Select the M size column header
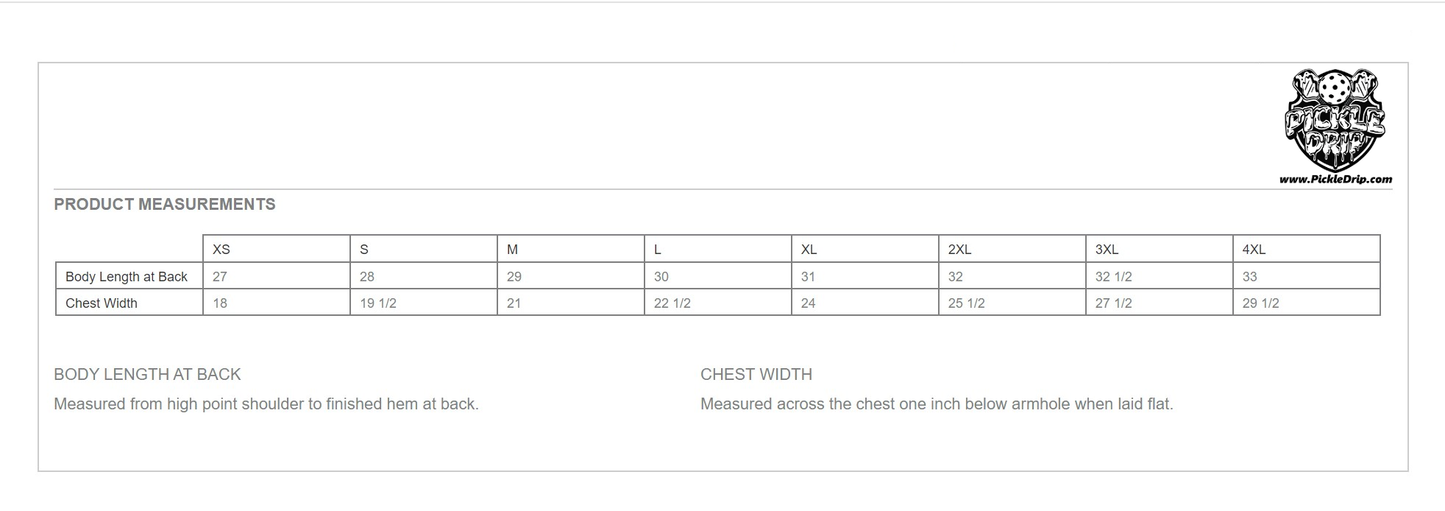Viewport: 1445px width, 511px height. pos(513,249)
